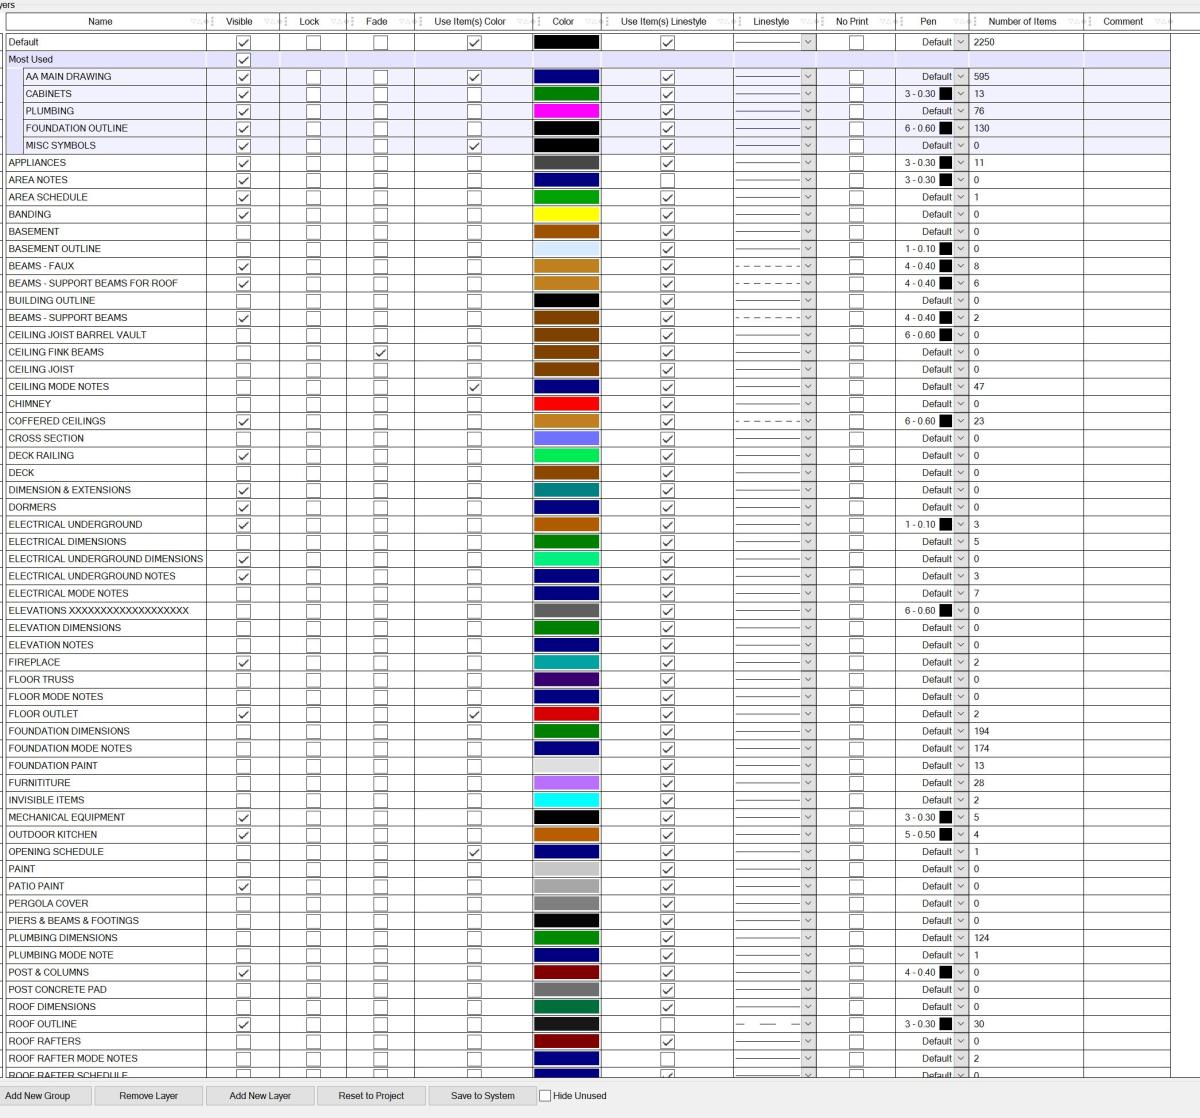Screen dimensions: 1200x1118
Task: Click red color swatch for CHIMNEY
Action: [x=566, y=404]
